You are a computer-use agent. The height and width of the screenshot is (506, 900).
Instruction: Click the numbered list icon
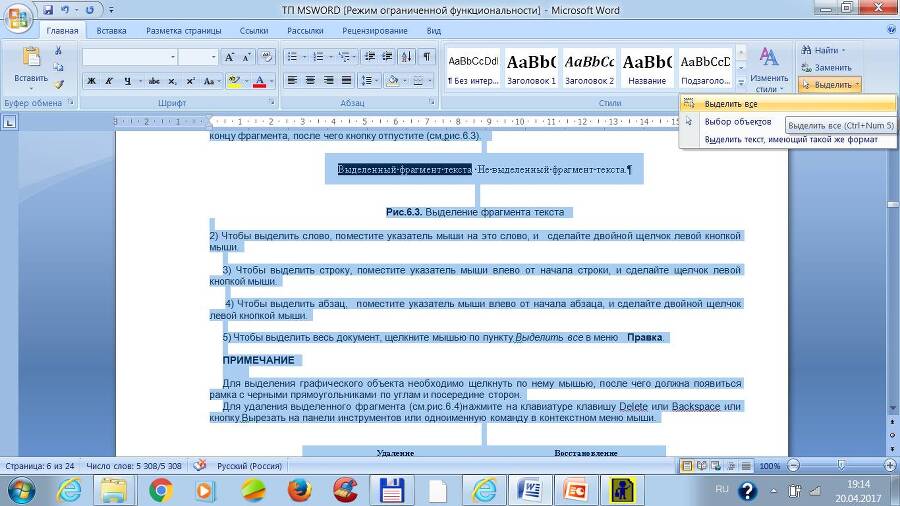318,57
